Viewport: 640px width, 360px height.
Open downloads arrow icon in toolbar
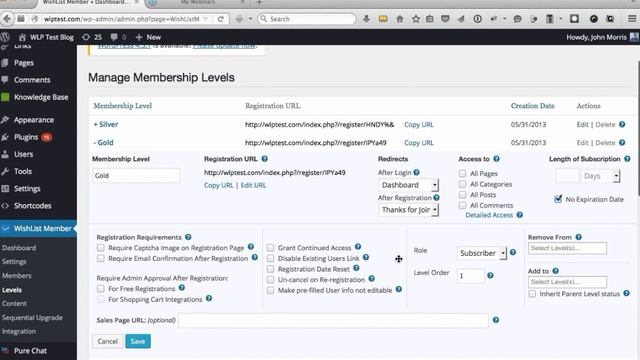tap(366, 19)
